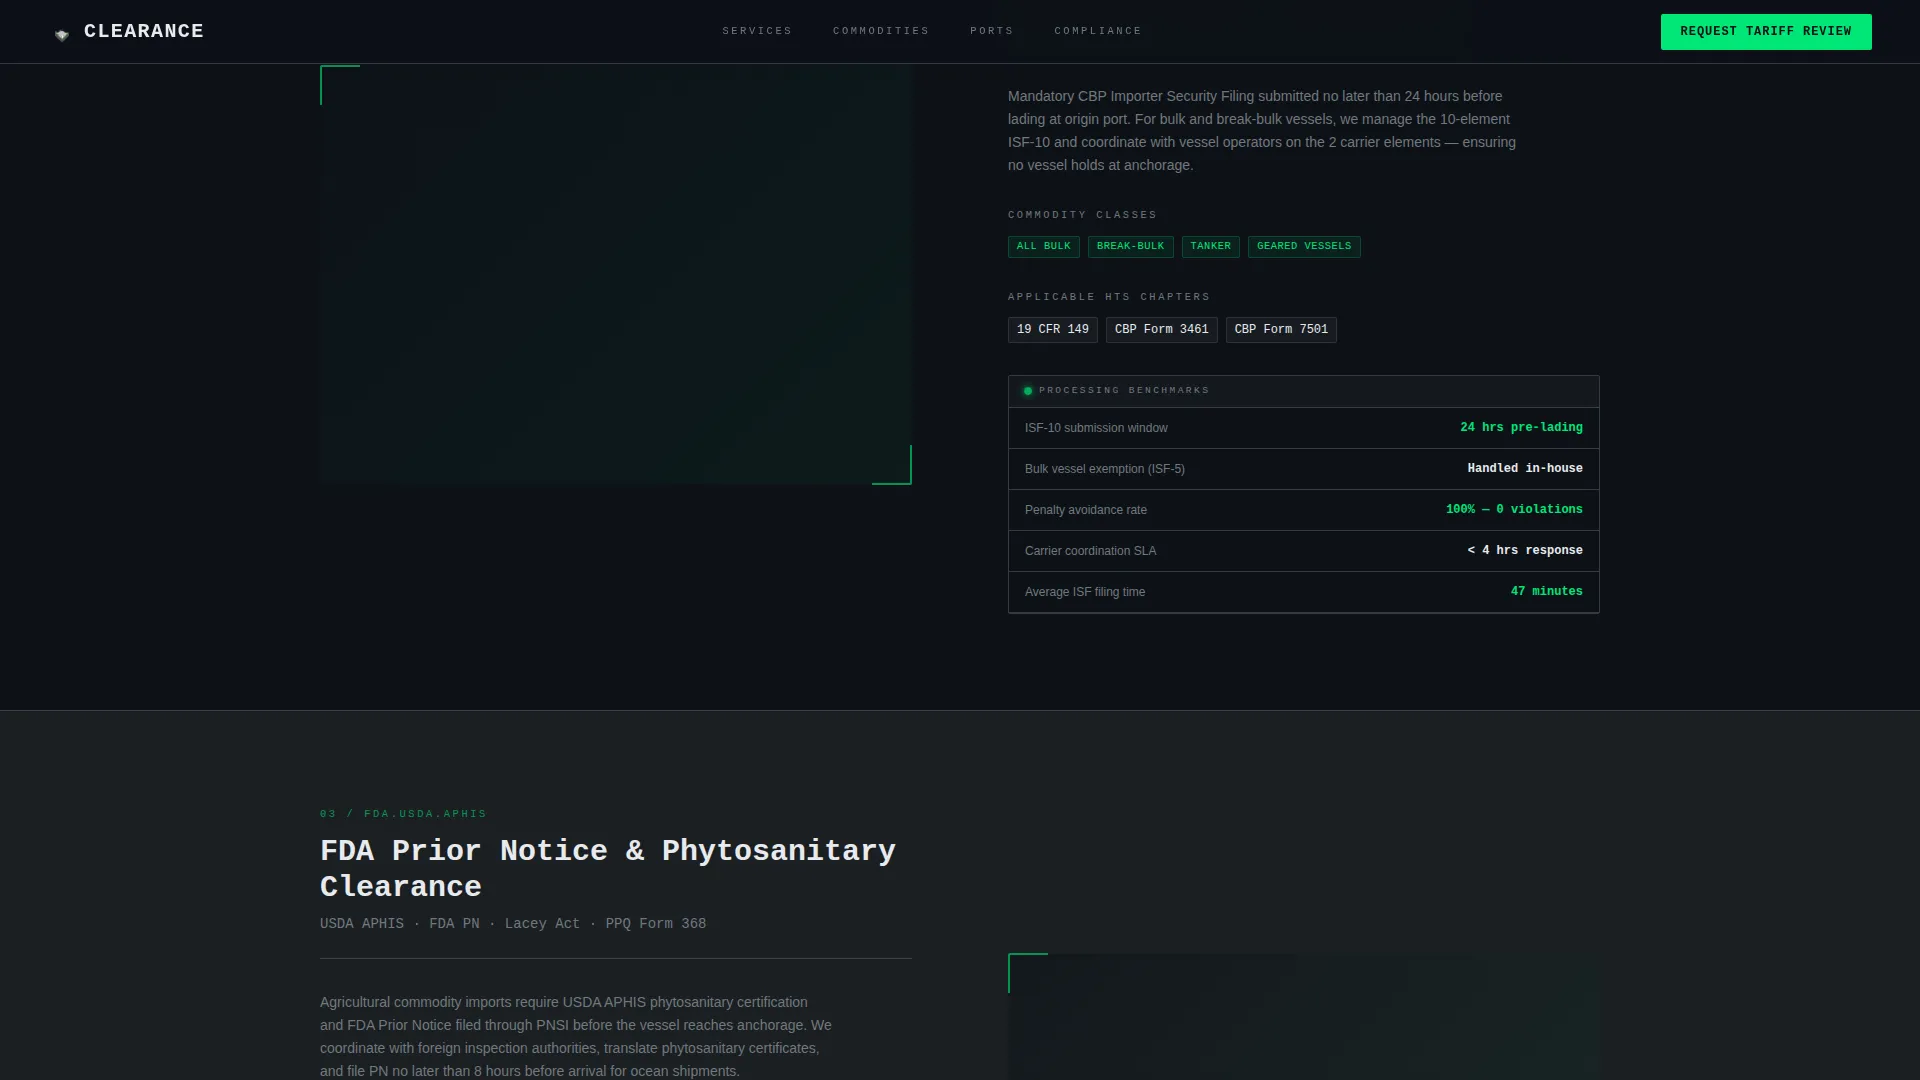The height and width of the screenshot is (1080, 1920).
Task: Click the Clearance logo icon
Action: 62,35
